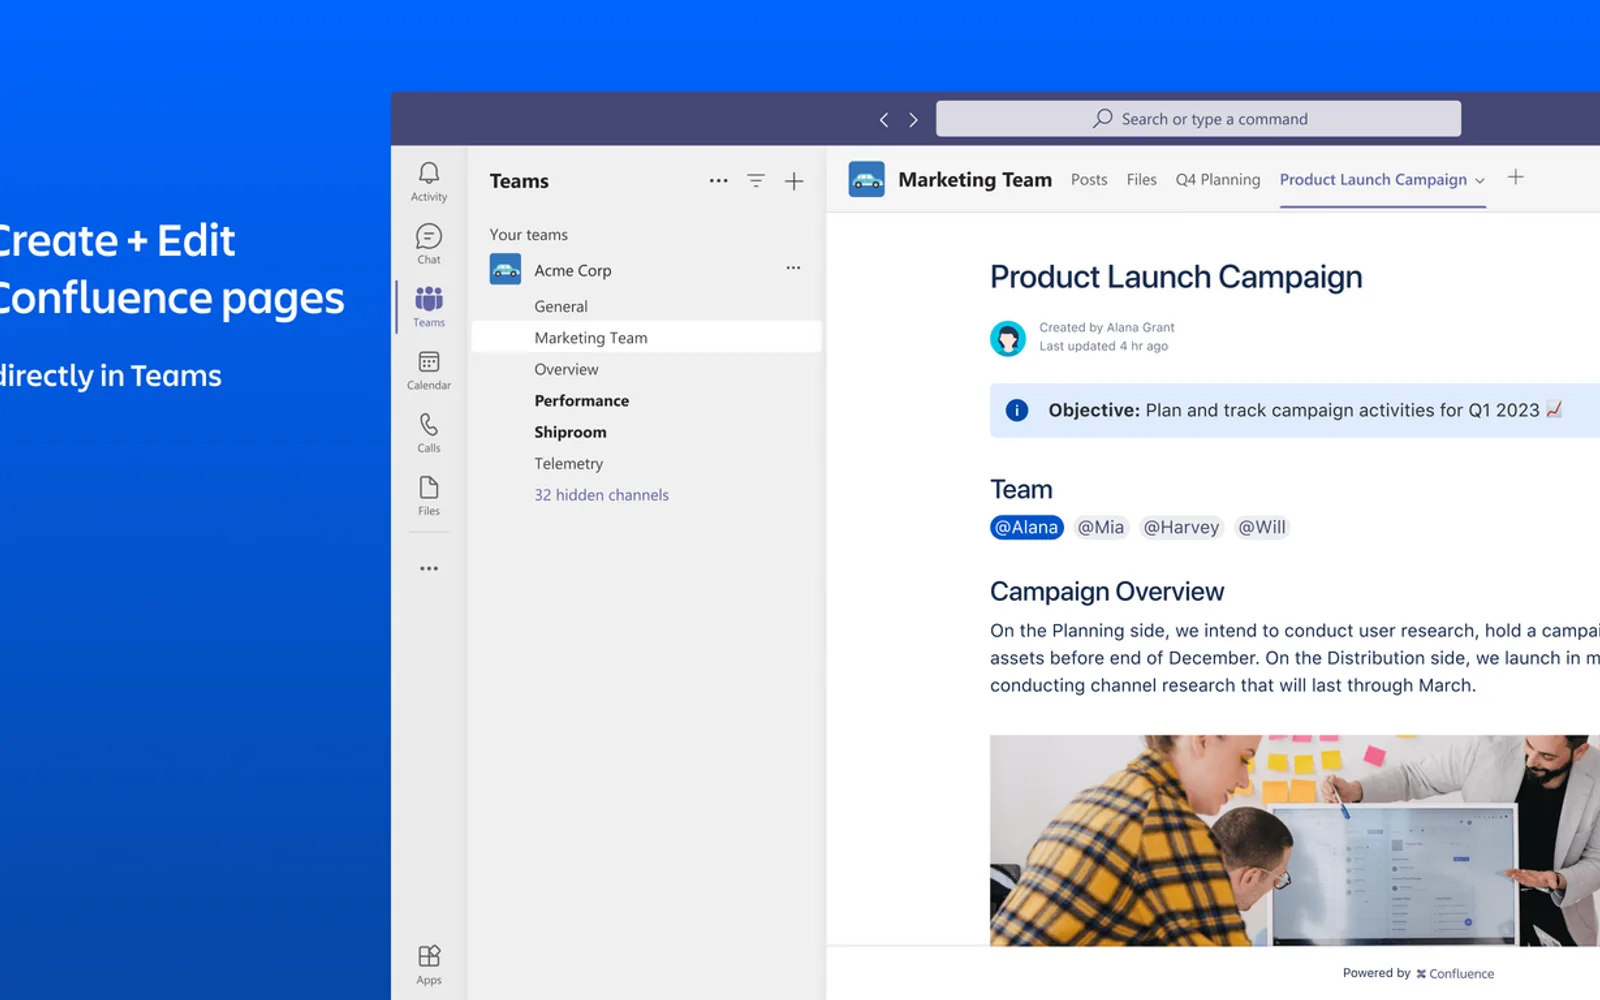
Task: Open the Performance channel
Action: [x=581, y=400]
